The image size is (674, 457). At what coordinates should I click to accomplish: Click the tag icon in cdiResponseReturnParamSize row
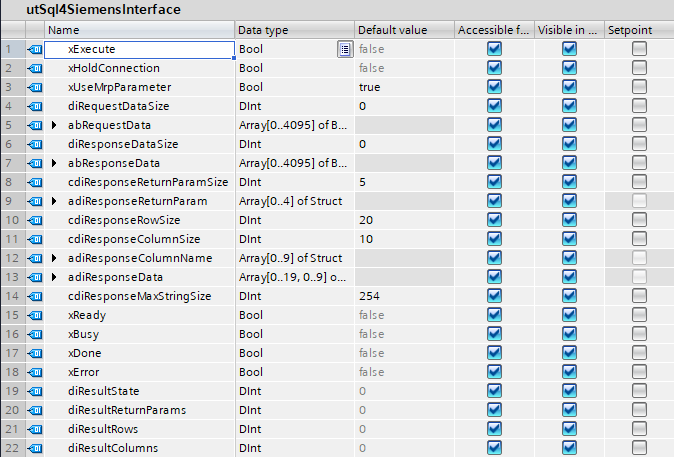tap(35, 182)
